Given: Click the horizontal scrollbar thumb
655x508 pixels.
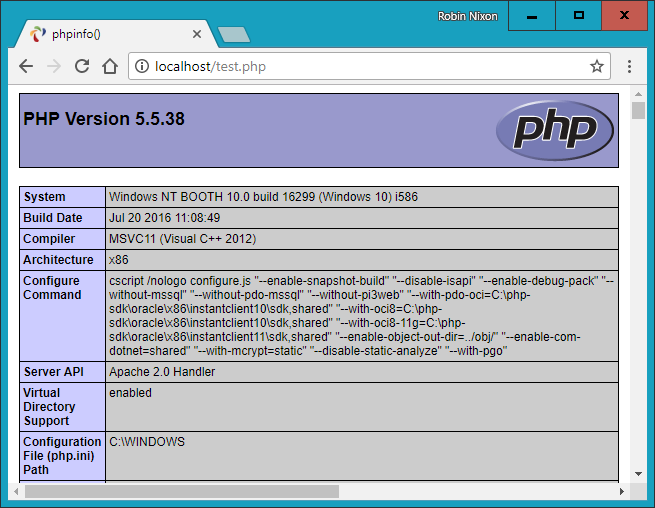Looking at the screenshot, I should tap(182, 491).
